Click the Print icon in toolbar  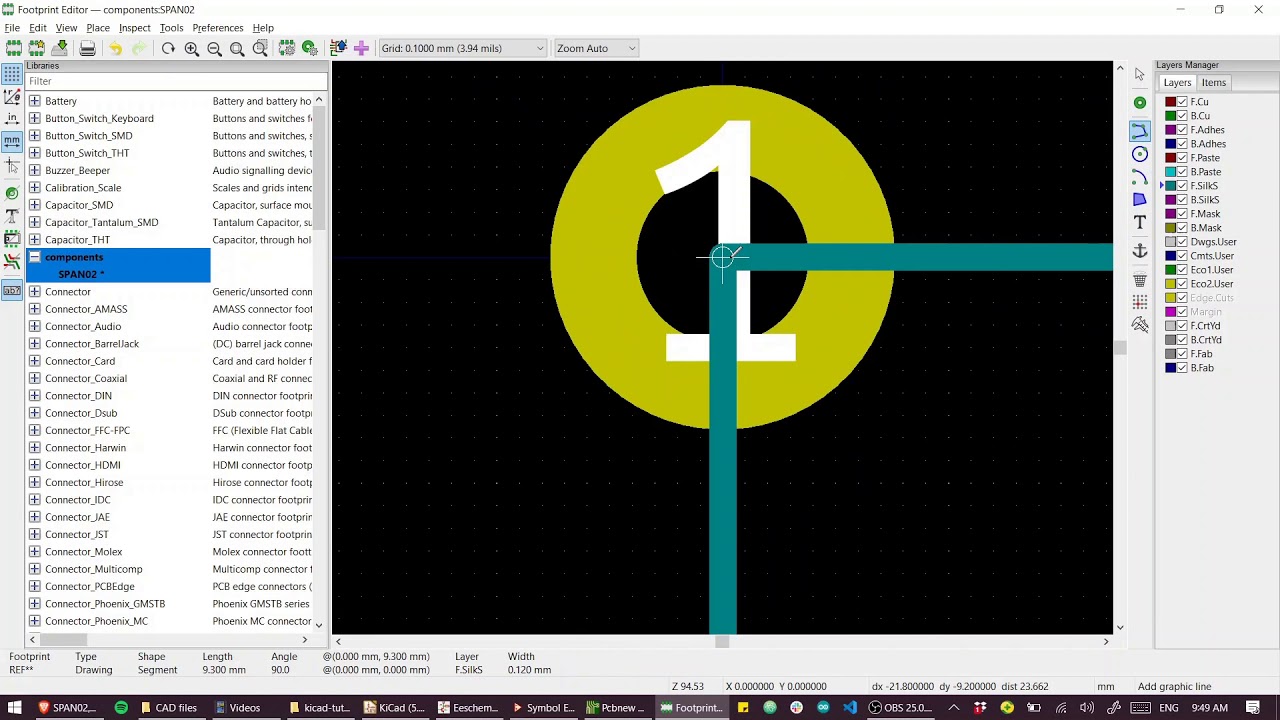pyautogui.click(x=87, y=48)
